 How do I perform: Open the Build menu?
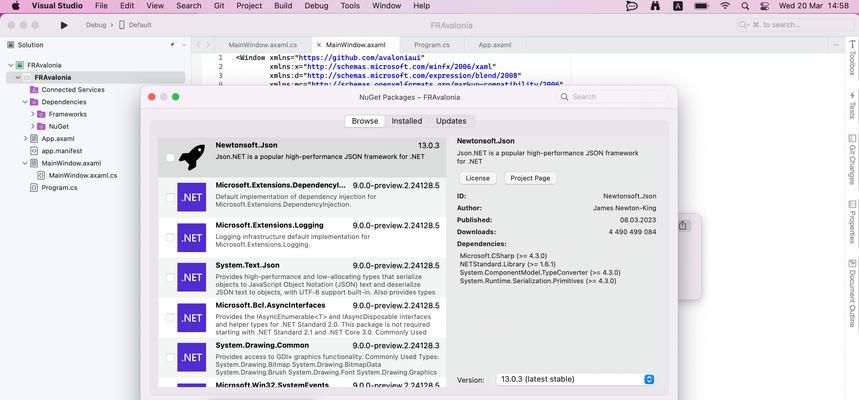tap(283, 6)
